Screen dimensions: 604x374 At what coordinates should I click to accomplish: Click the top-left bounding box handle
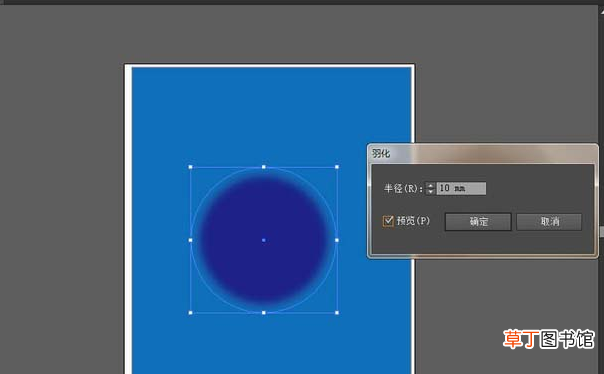[191, 167]
